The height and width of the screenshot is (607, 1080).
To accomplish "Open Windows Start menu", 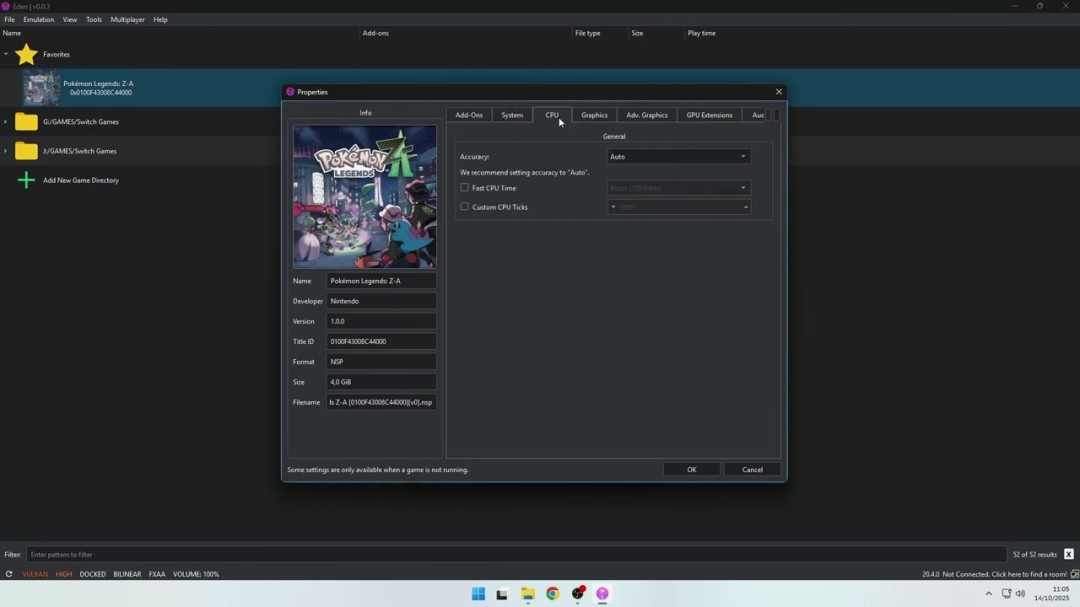I will coord(478,594).
